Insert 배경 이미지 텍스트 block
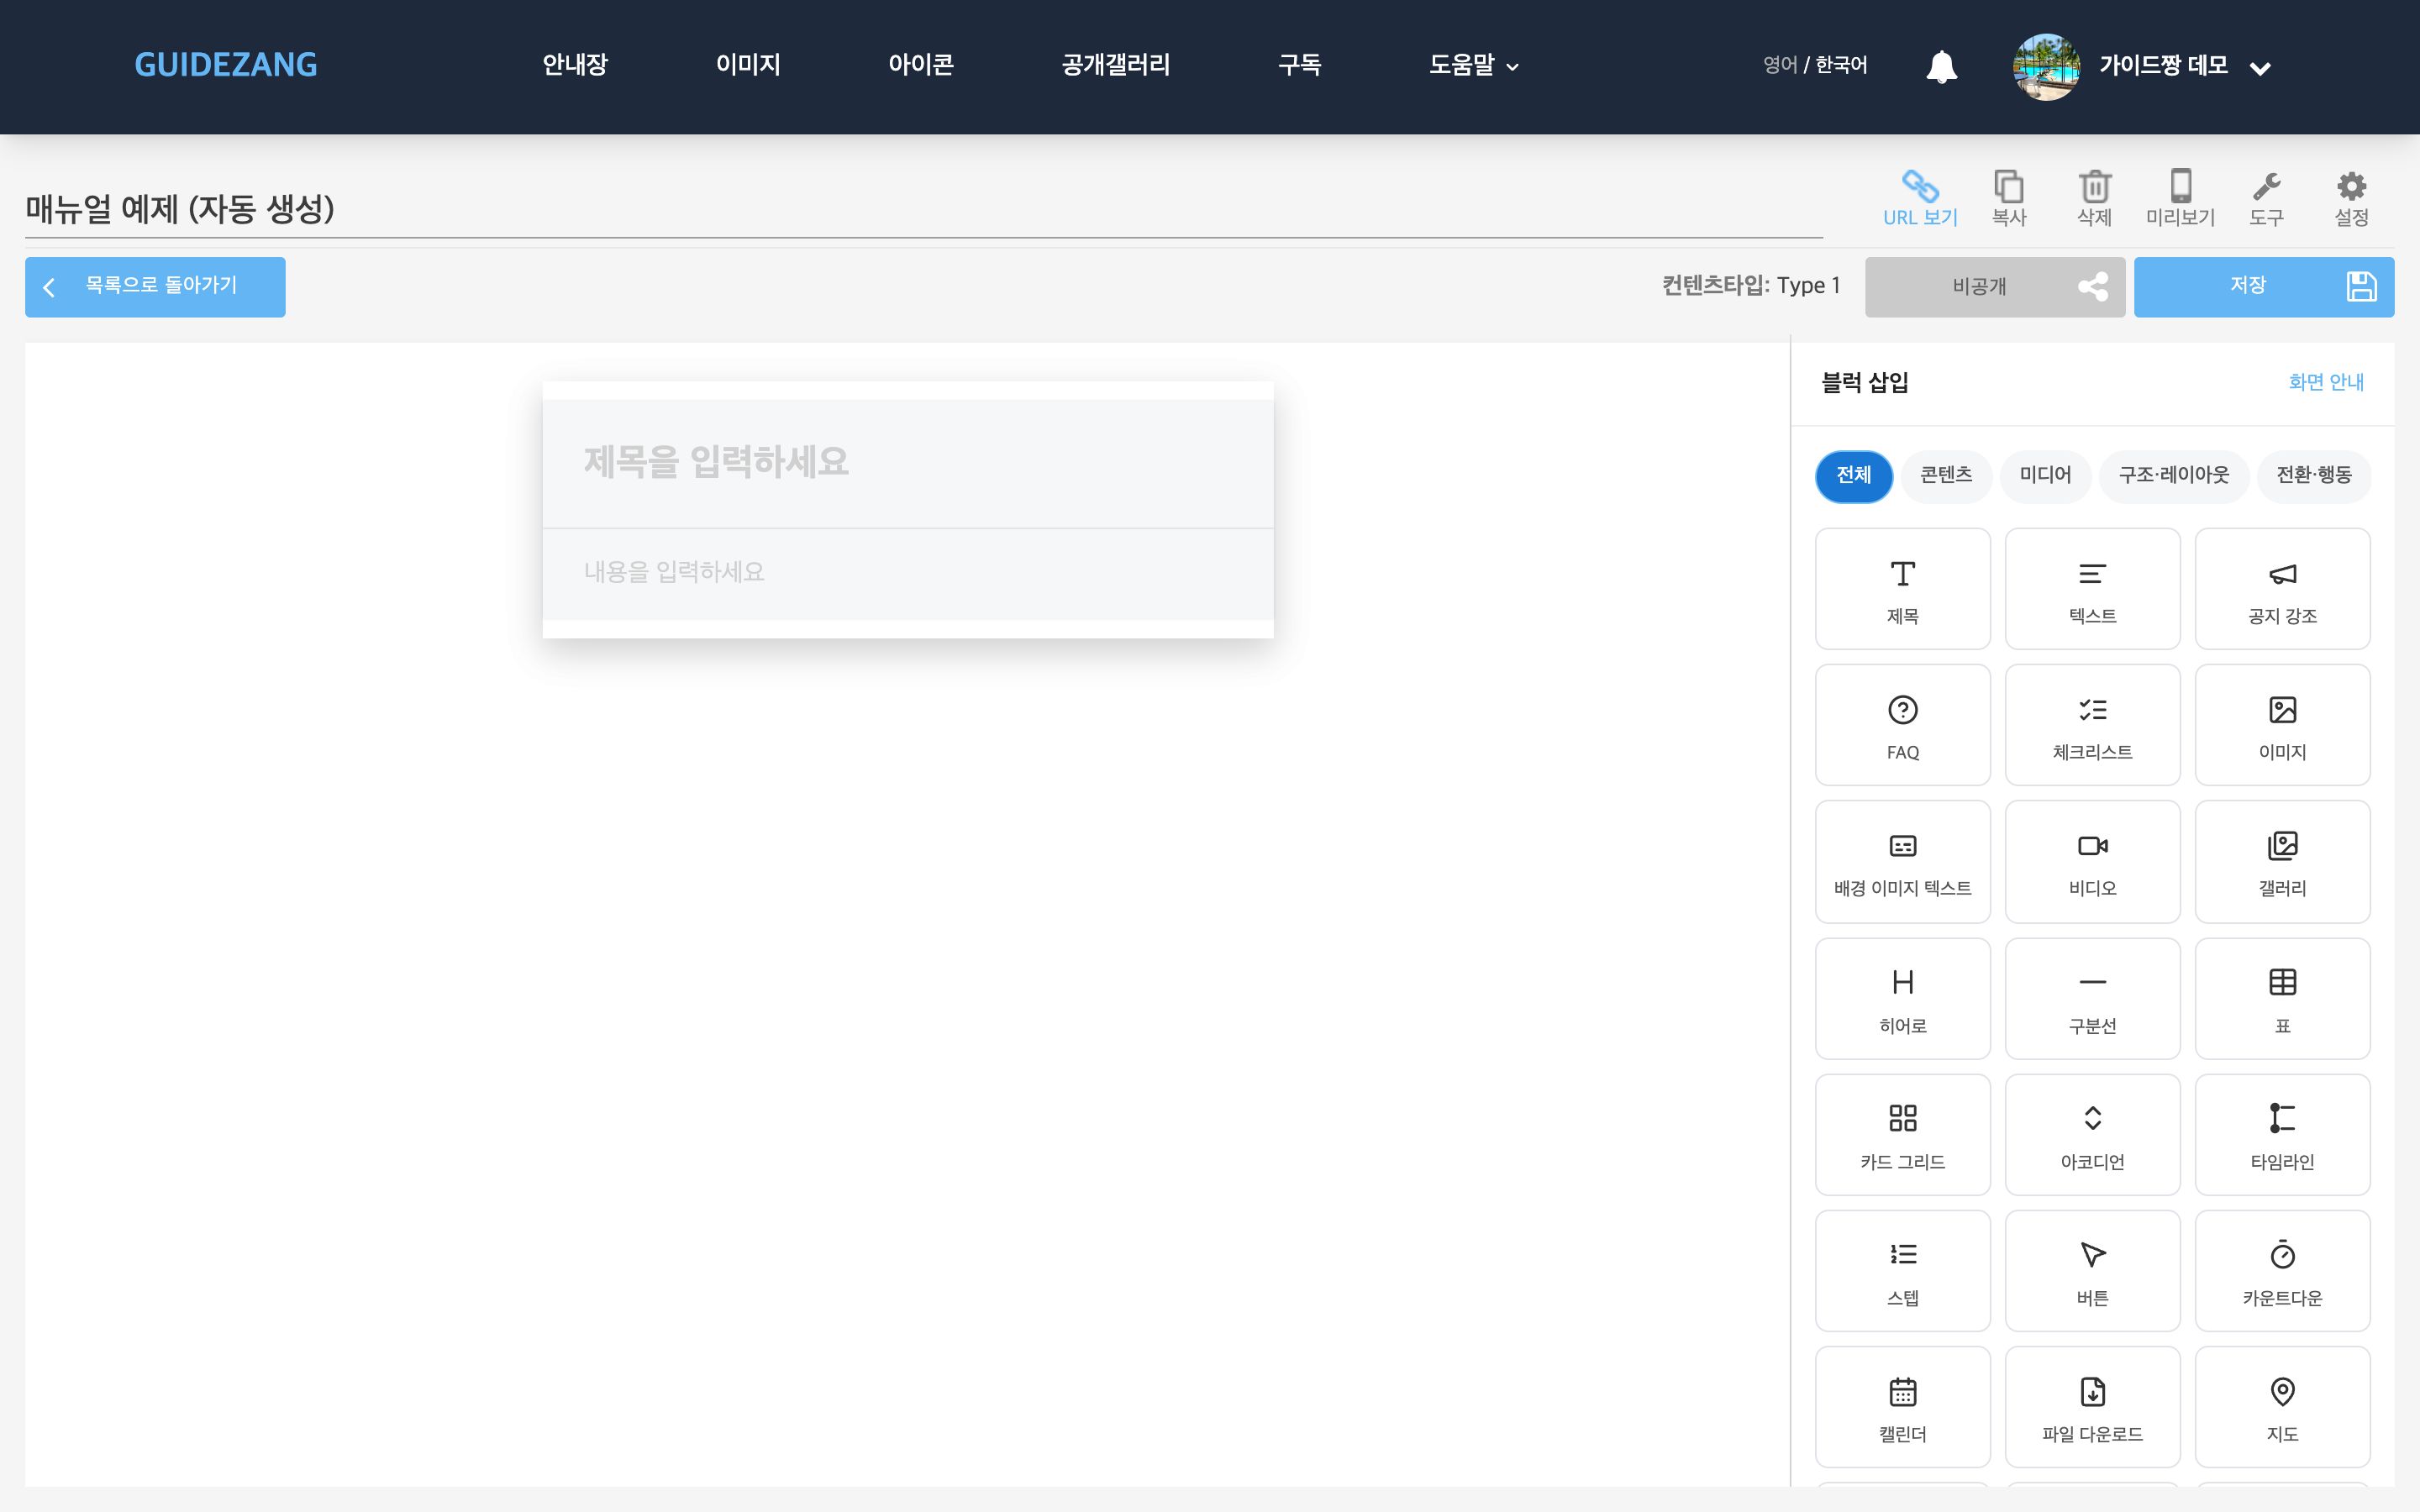This screenshot has width=2420, height=1512. (1902, 861)
